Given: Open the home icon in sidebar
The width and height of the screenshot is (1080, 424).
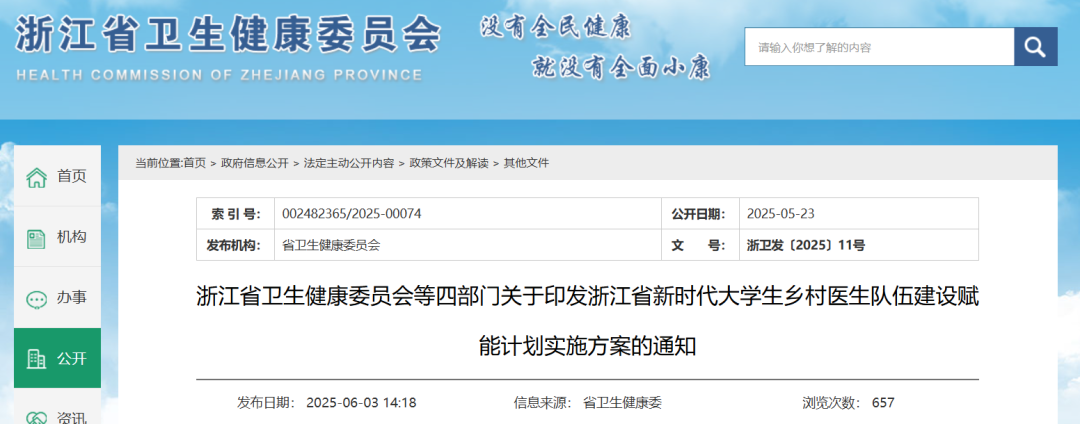Looking at the screenshot, I should (x=36, y=177).
